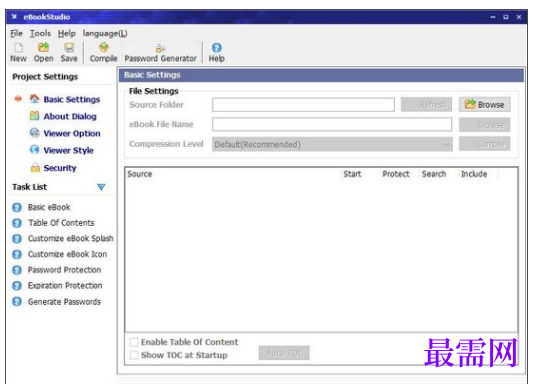Click the house icon beside Basic Settings
Viewport: 536px width, 384px height.
pyautogui.click(x=34, y=99)
